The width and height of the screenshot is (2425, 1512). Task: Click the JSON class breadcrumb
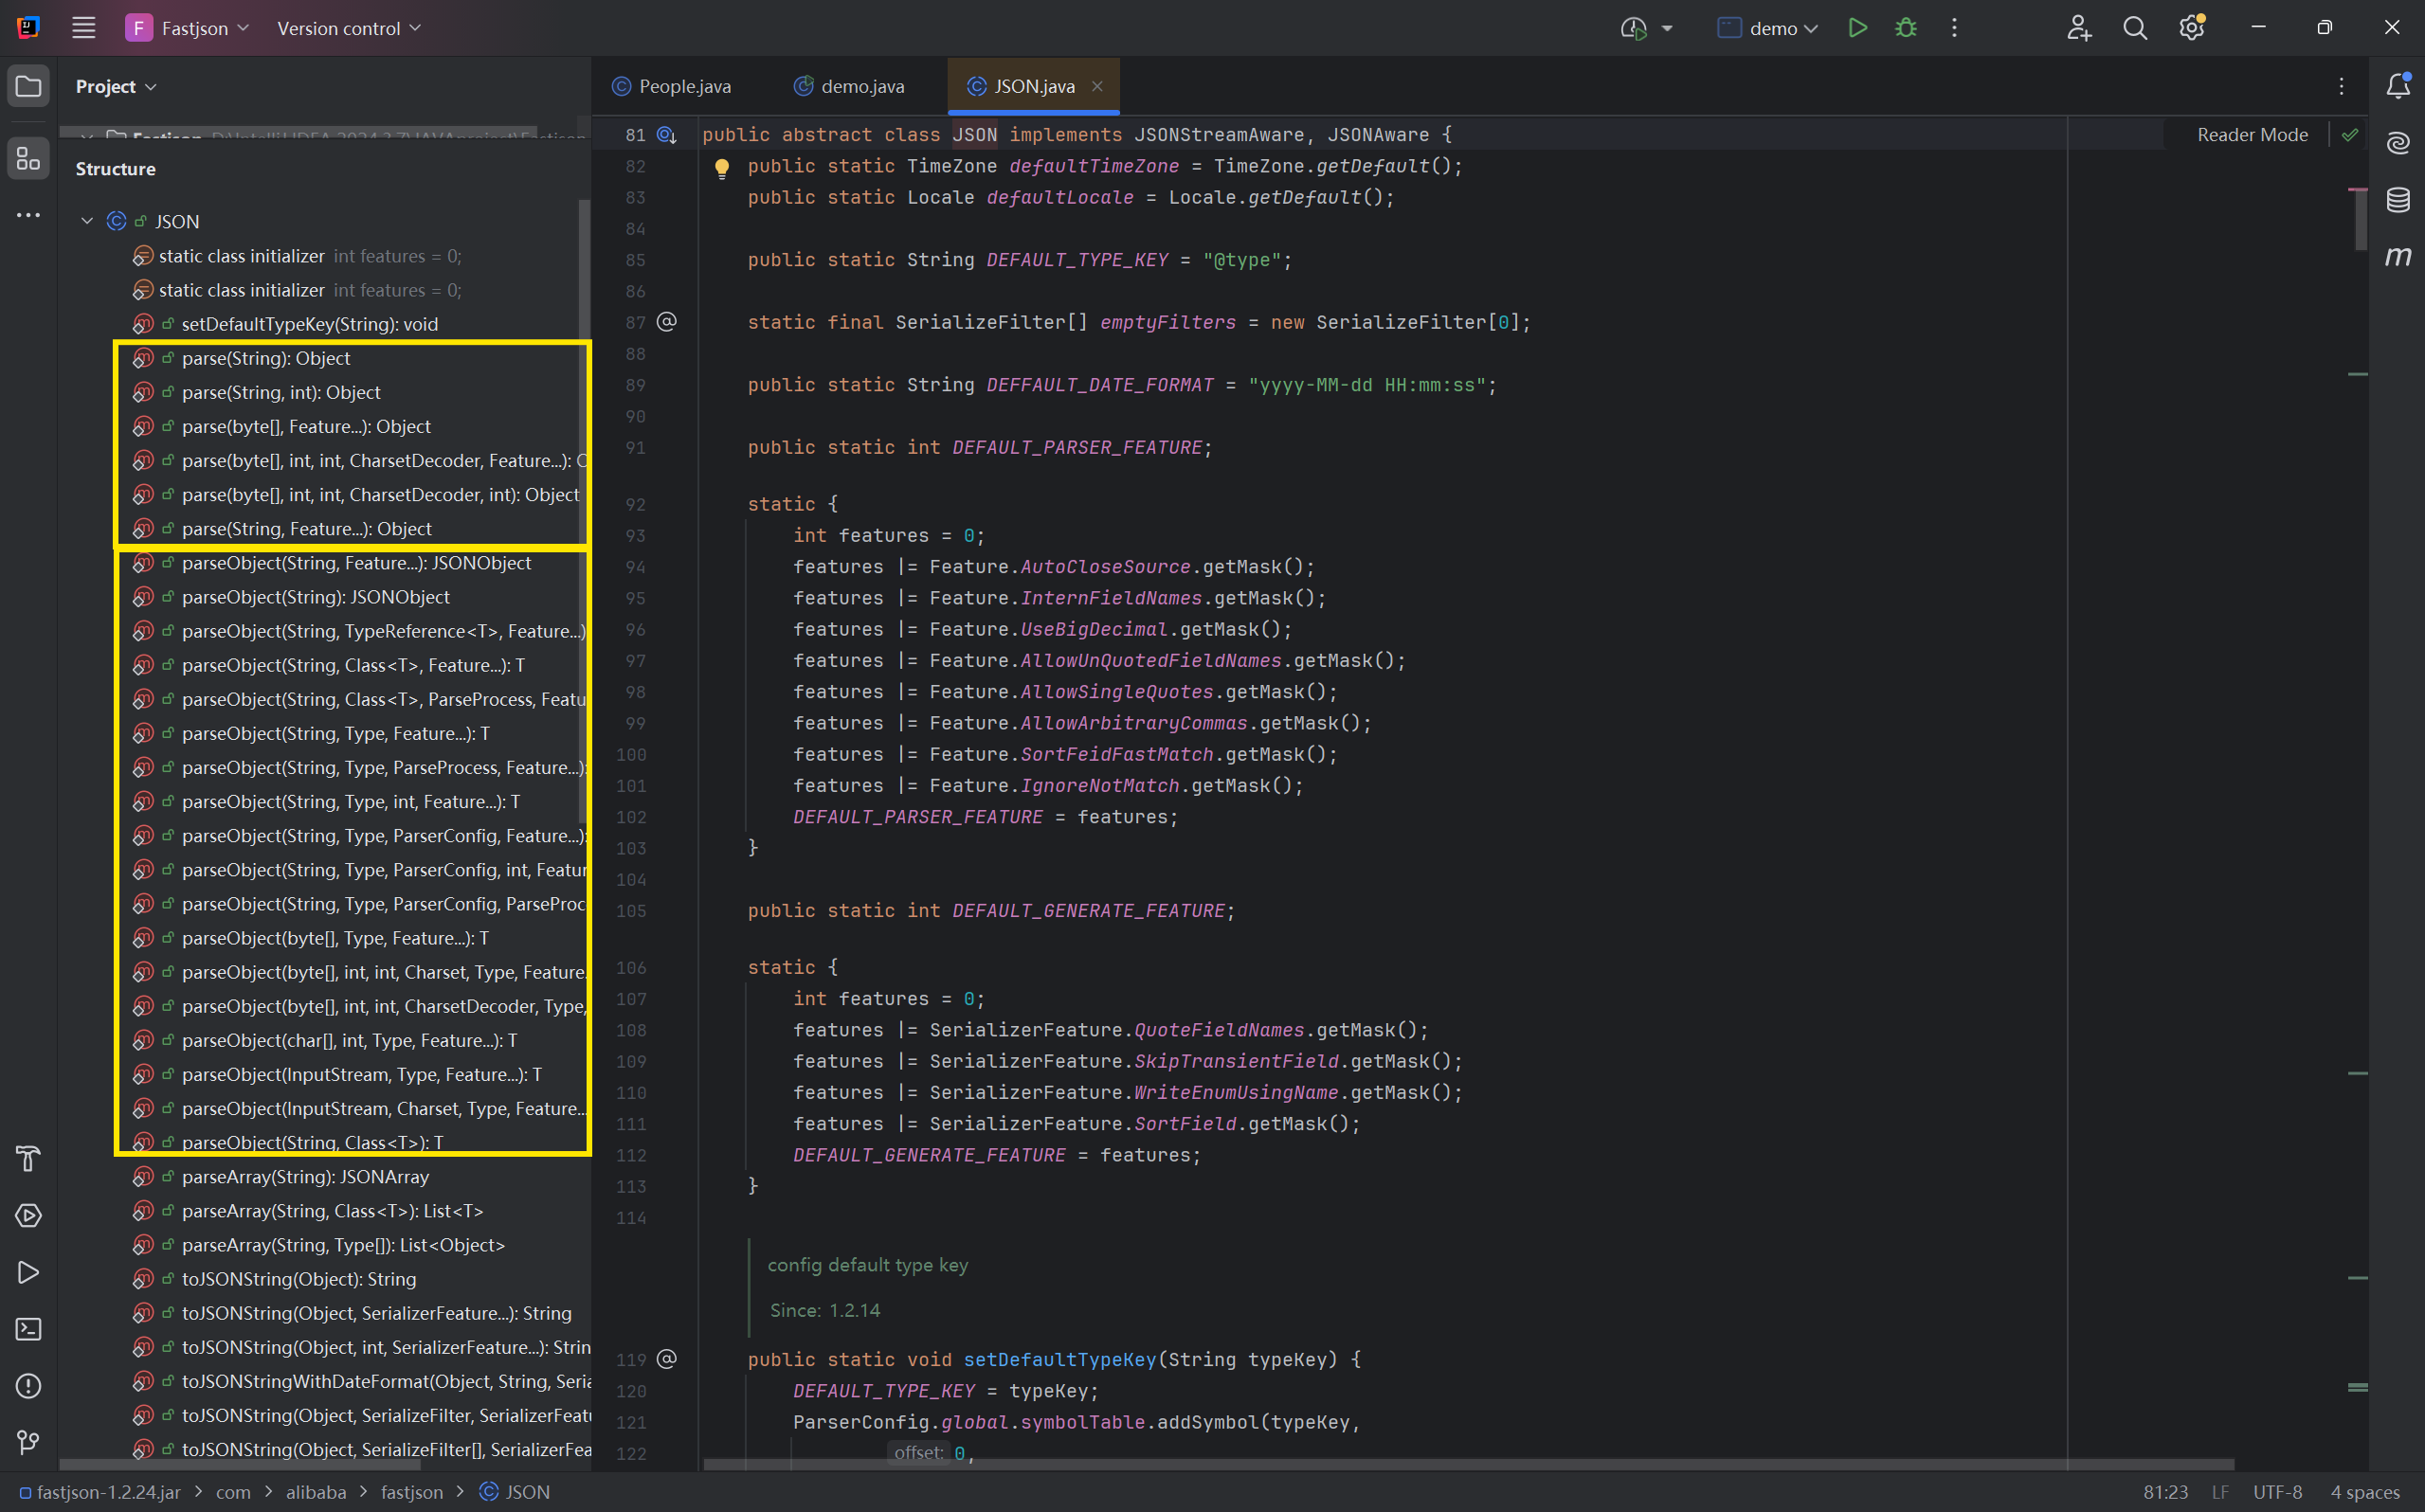click(x=515, y=1492)
